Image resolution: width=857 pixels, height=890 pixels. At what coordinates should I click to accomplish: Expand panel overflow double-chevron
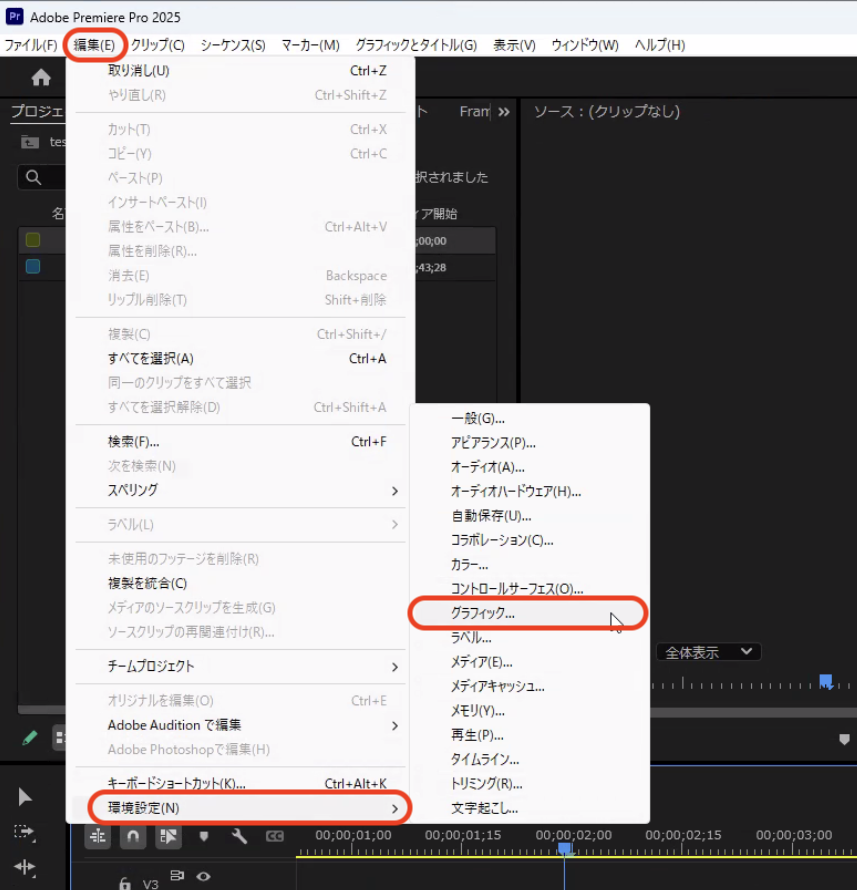(503, 112)
